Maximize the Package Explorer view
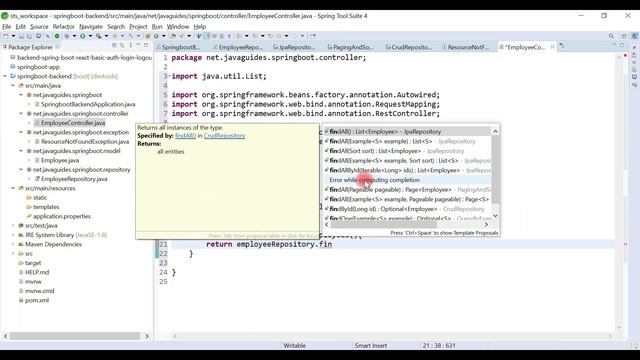This screenshot has height=360, width=640. pyautogui.click(x=146, y=45)
